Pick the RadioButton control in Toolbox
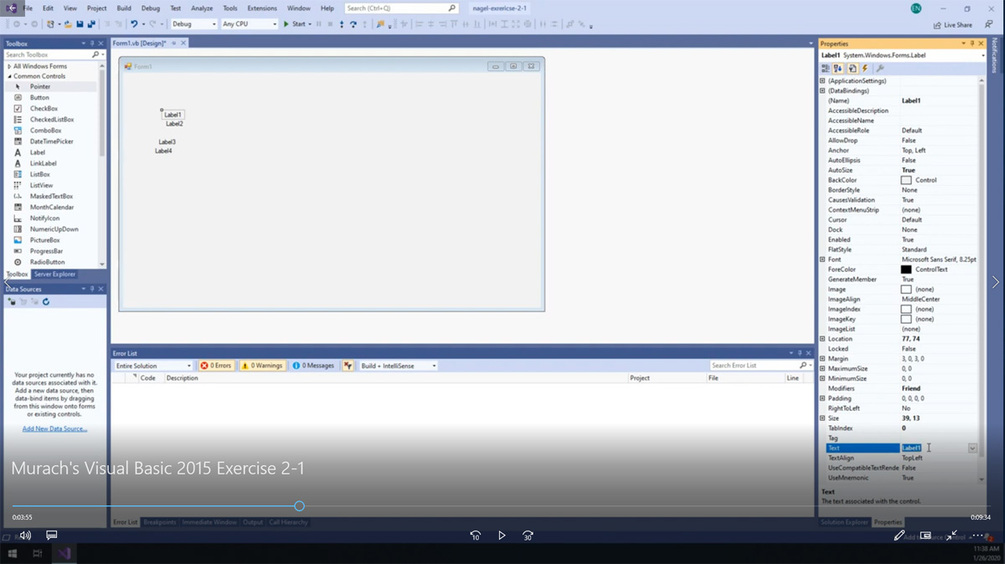 coord(47,262)
